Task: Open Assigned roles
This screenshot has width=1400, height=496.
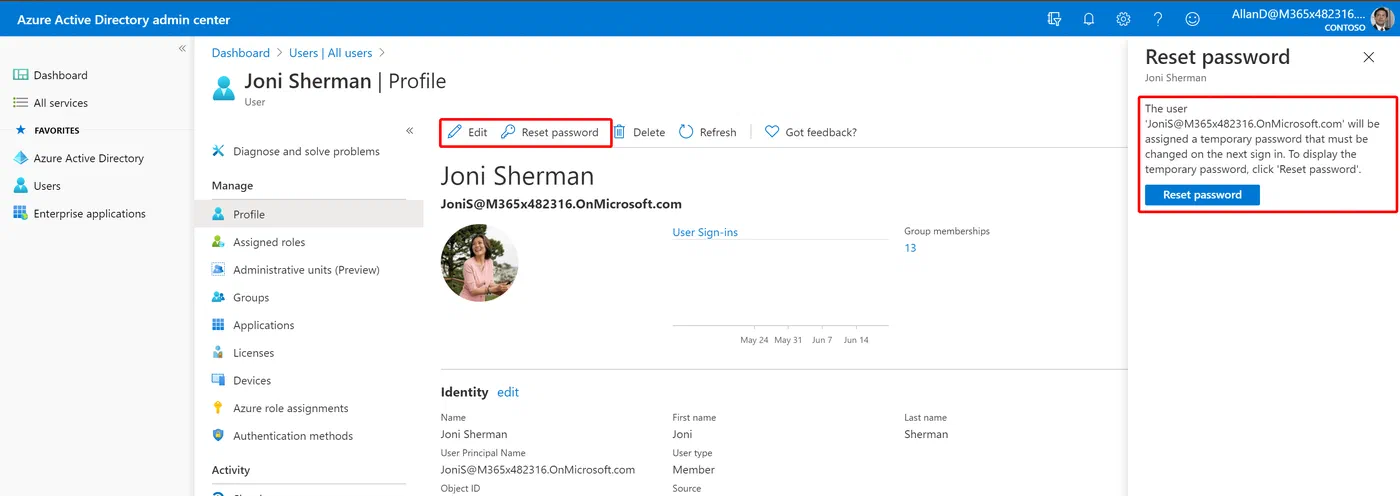Action: [259, 242]
